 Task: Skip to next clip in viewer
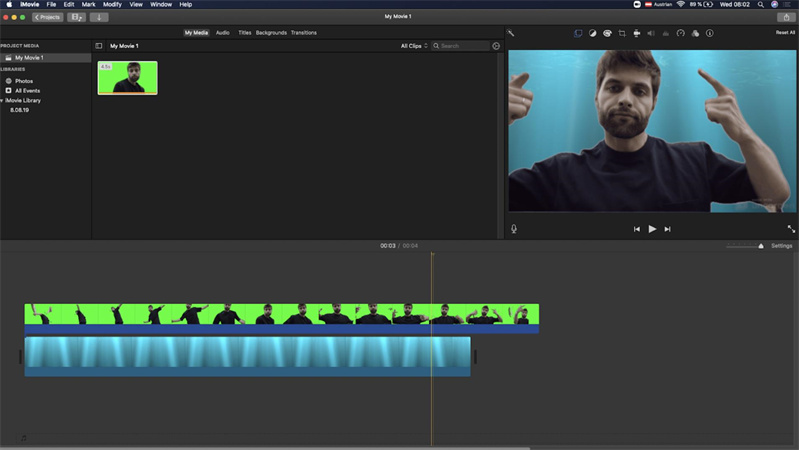(x=668, y=229)
